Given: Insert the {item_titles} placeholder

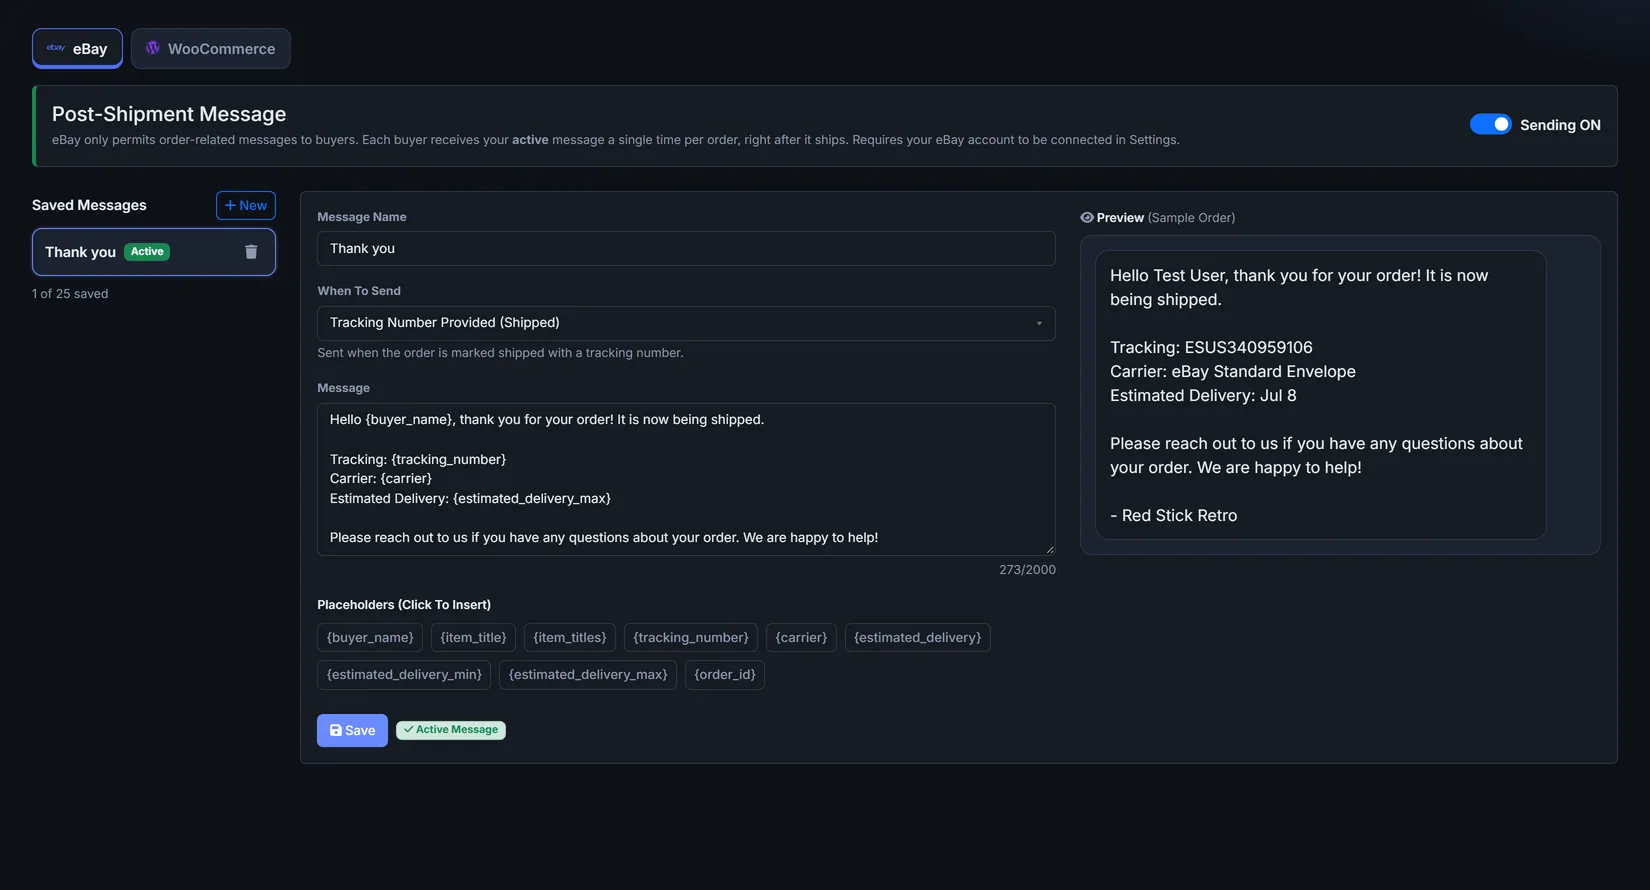Looking at the screenshot, I should tap(570, 637).
